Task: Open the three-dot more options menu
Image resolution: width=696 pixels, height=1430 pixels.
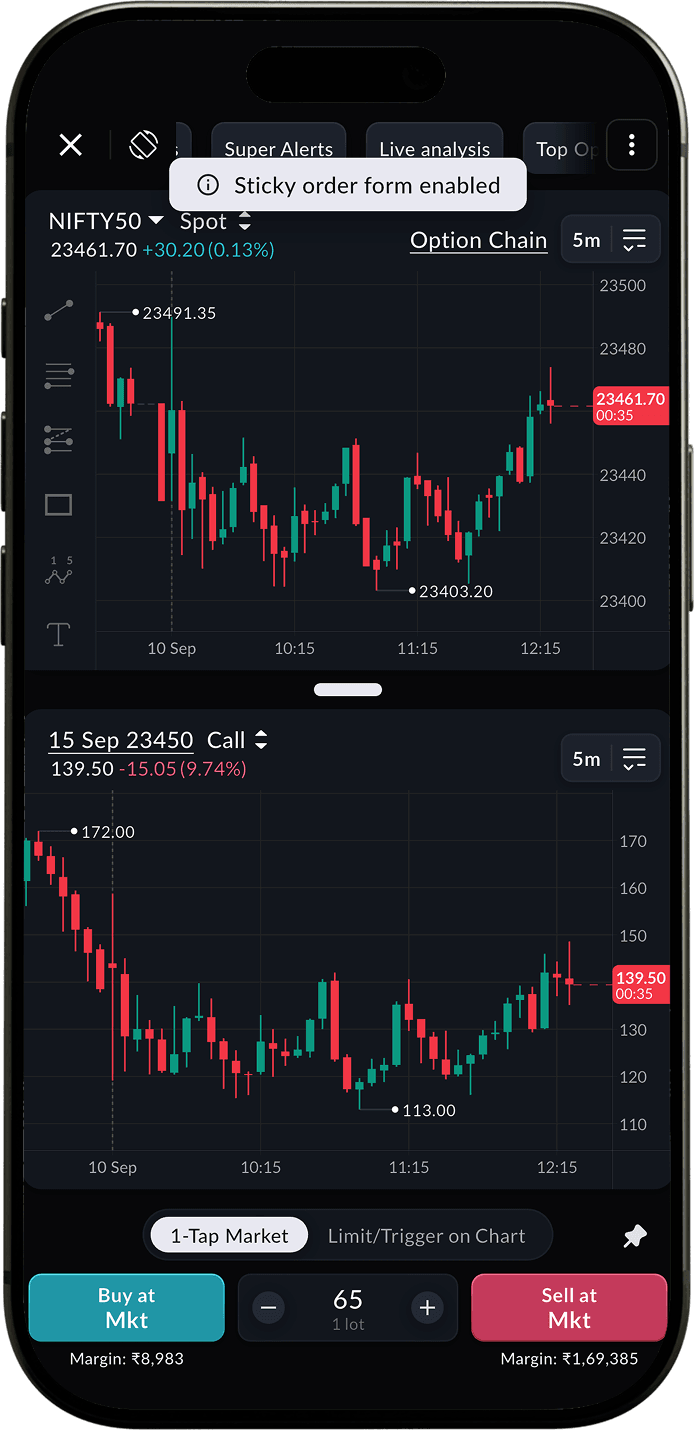Action: [631, 146]
